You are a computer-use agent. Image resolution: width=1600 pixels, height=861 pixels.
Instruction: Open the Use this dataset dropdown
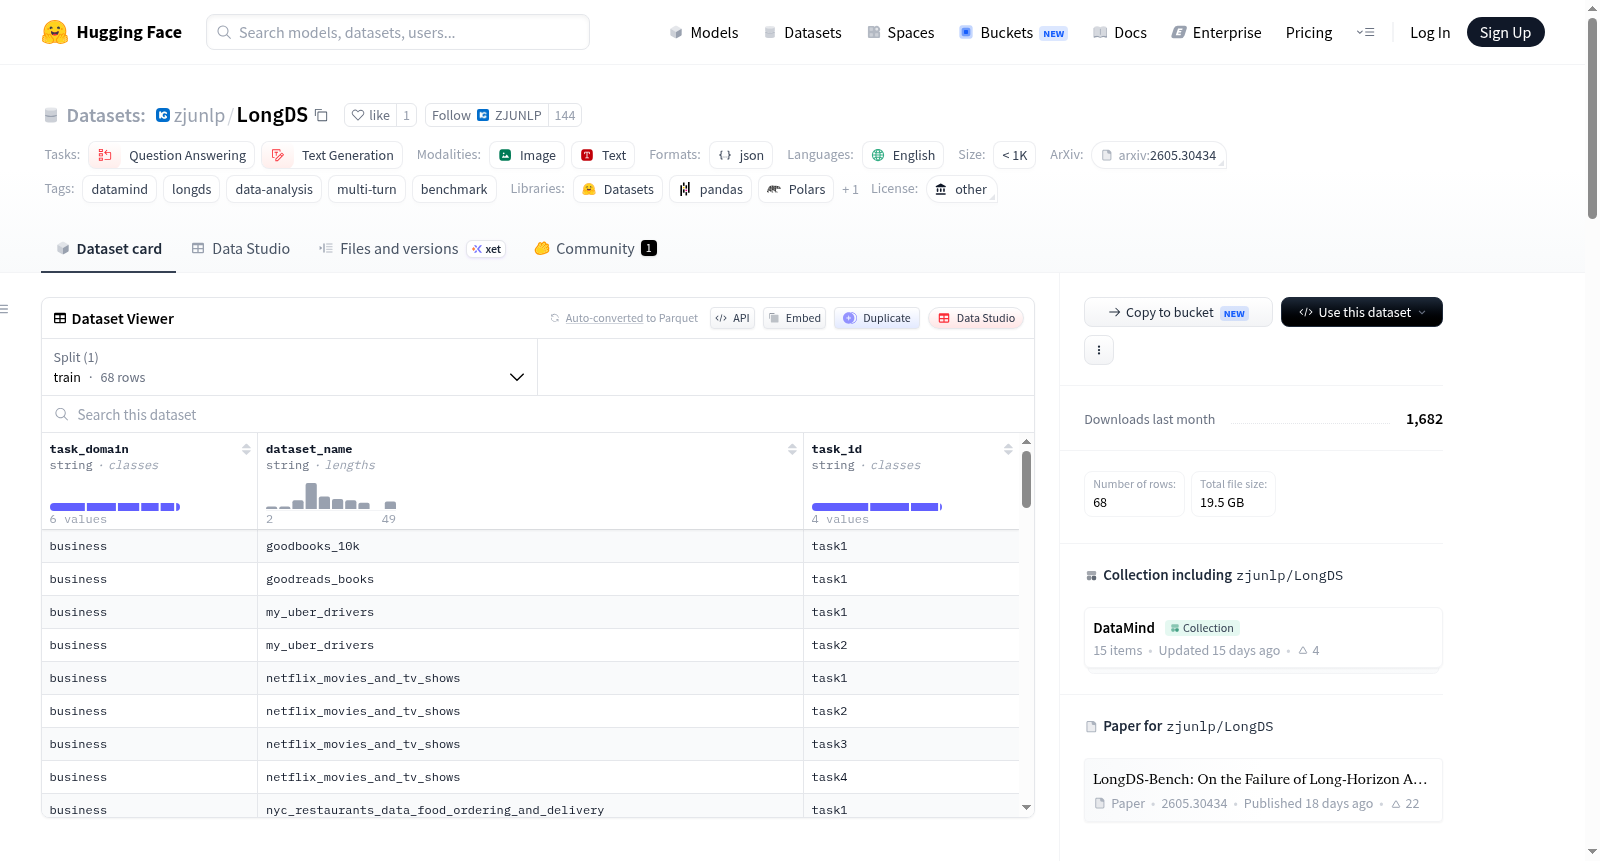point(1362,312)
